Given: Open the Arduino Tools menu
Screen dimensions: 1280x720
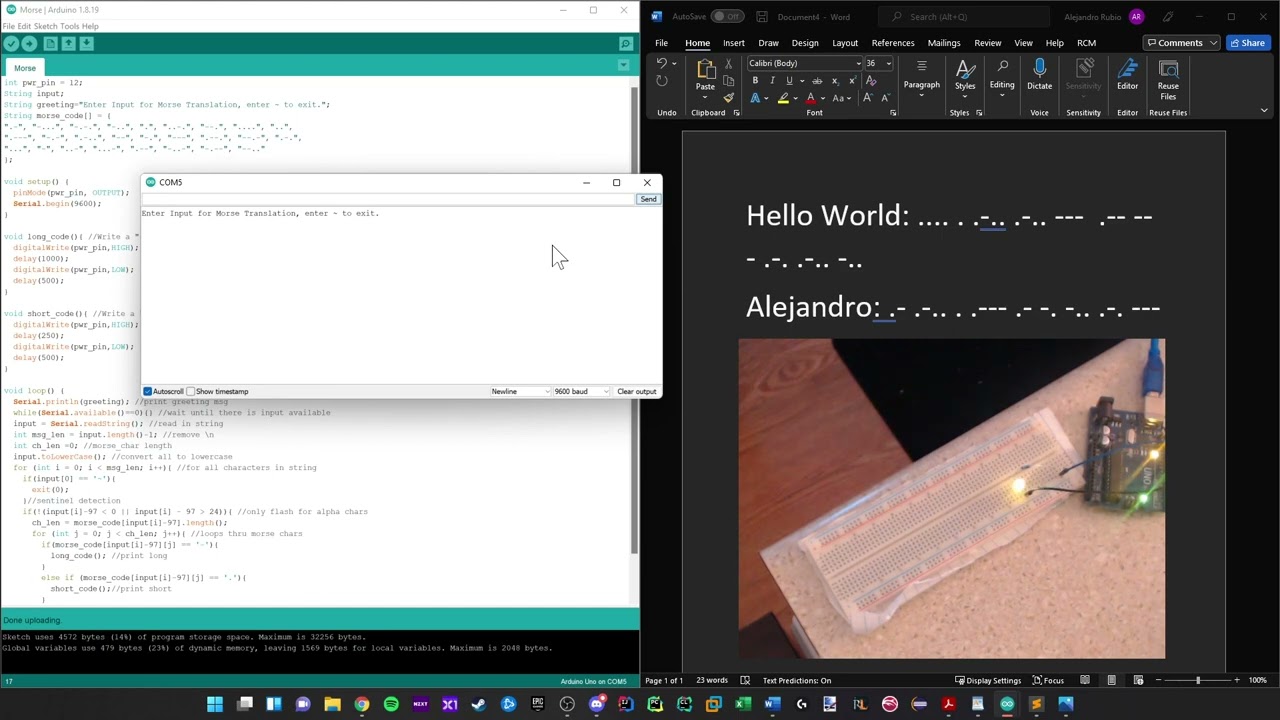Looking at the screenshot, I should [x=71, y=26].
